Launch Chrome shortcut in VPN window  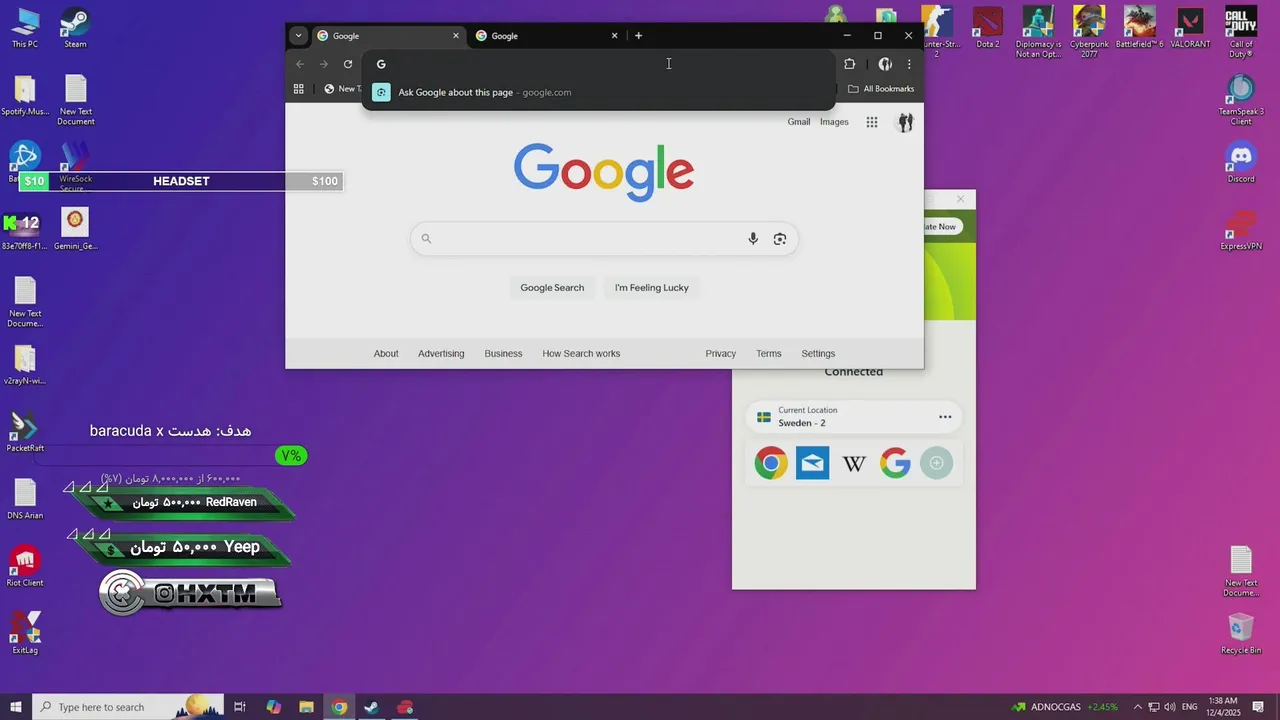(770, 463)
